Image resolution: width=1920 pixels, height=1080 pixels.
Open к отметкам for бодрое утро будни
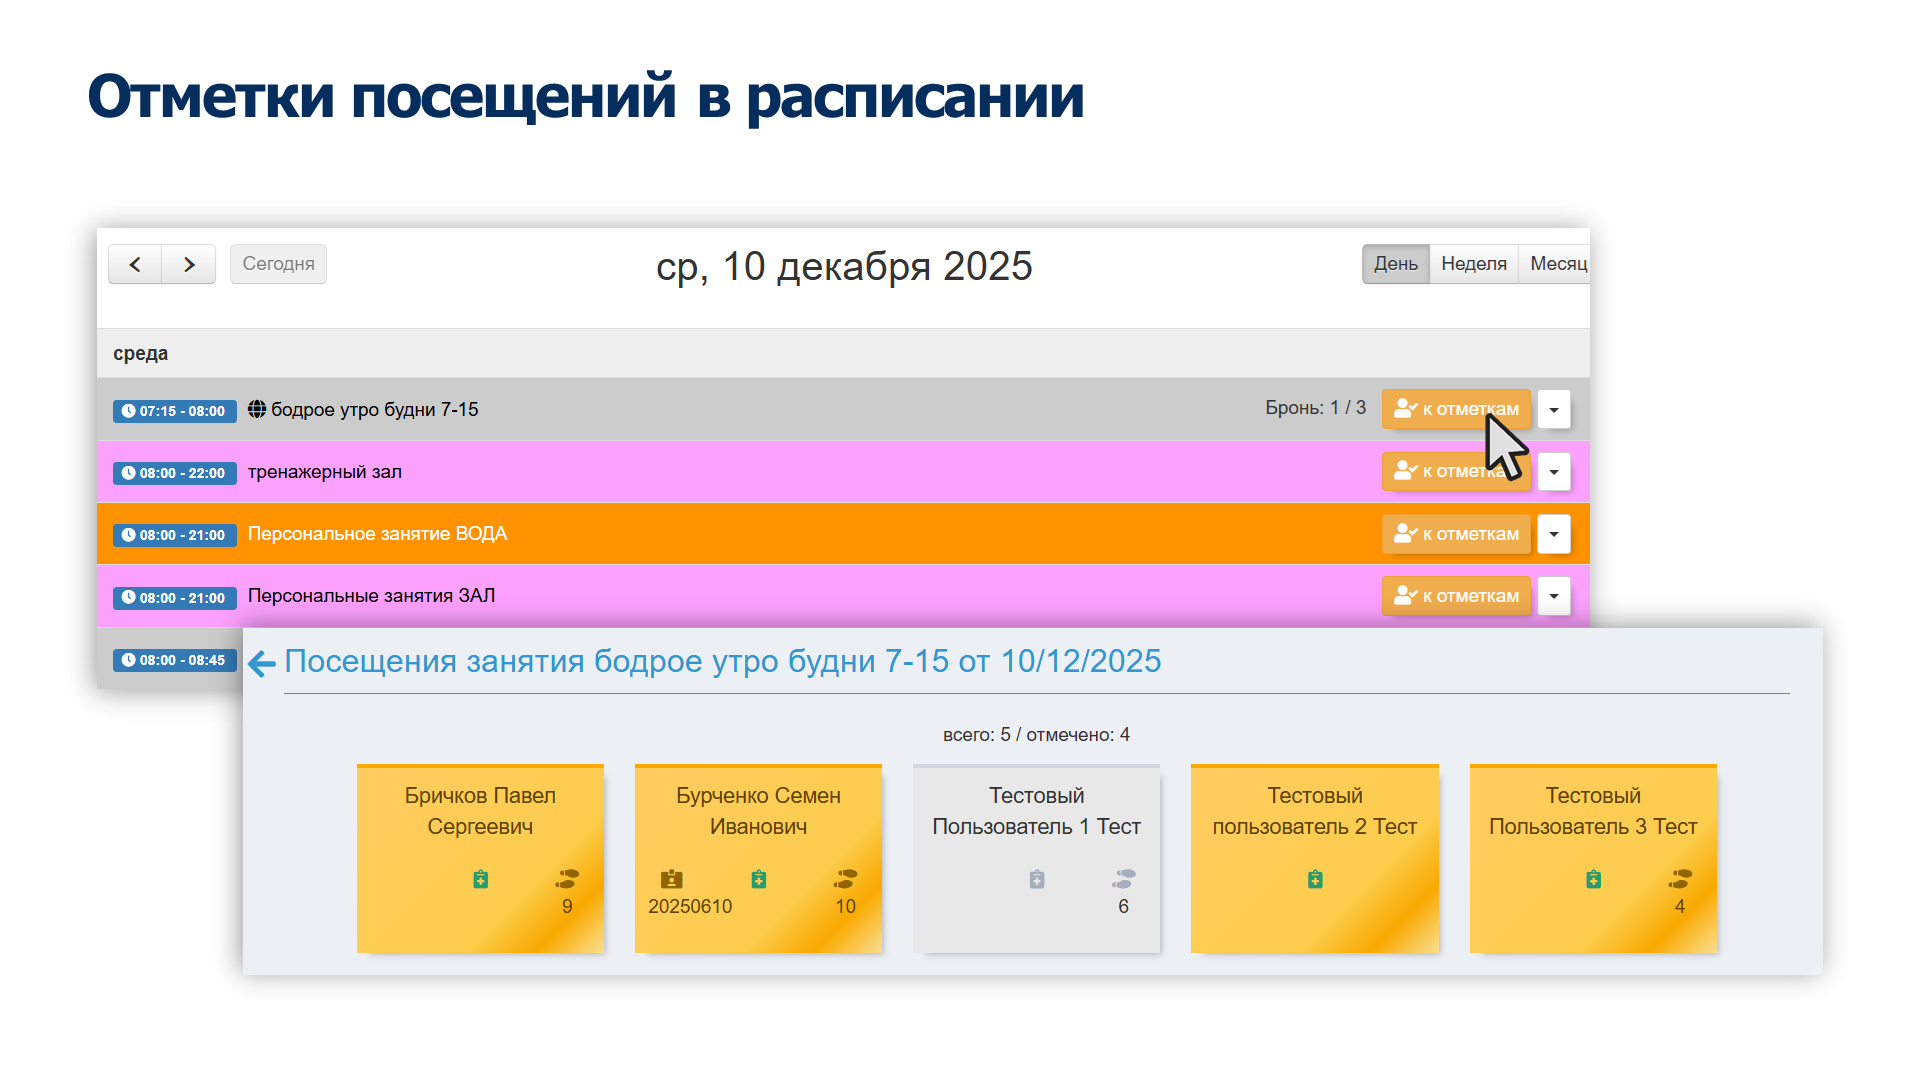coord(1456,409)
